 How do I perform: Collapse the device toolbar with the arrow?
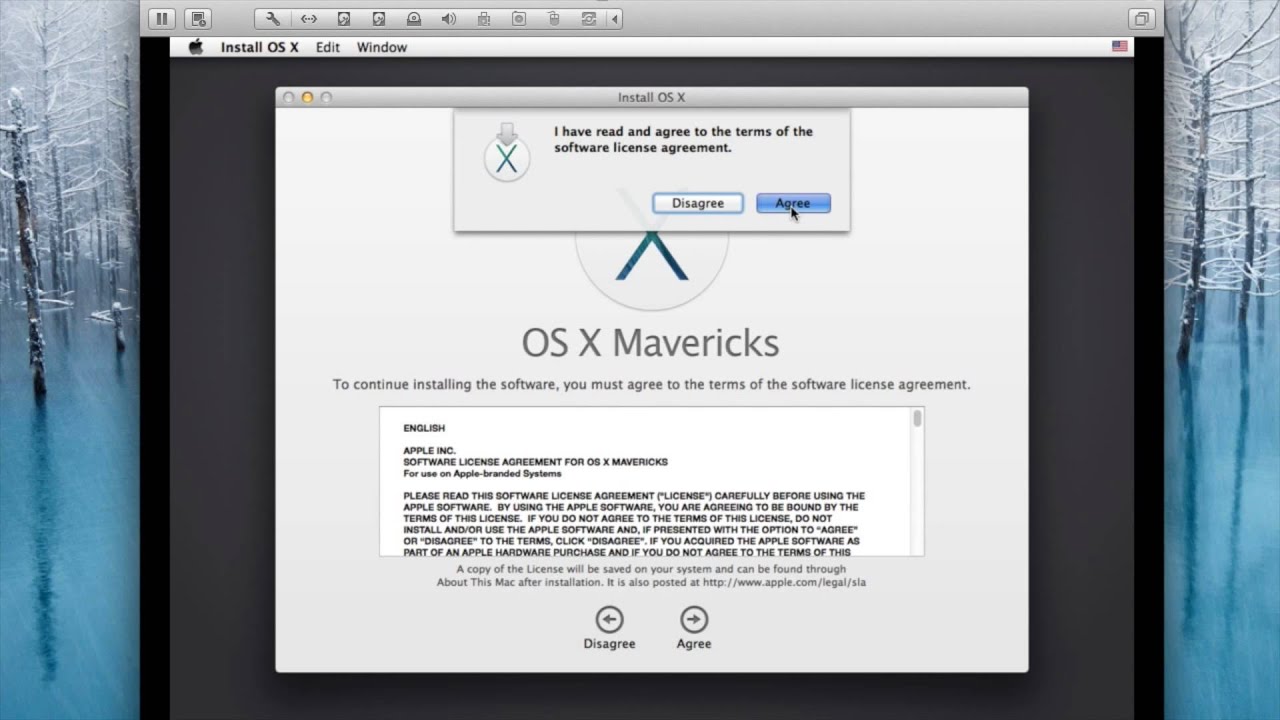pyautogui.click(x=614, y=19)
